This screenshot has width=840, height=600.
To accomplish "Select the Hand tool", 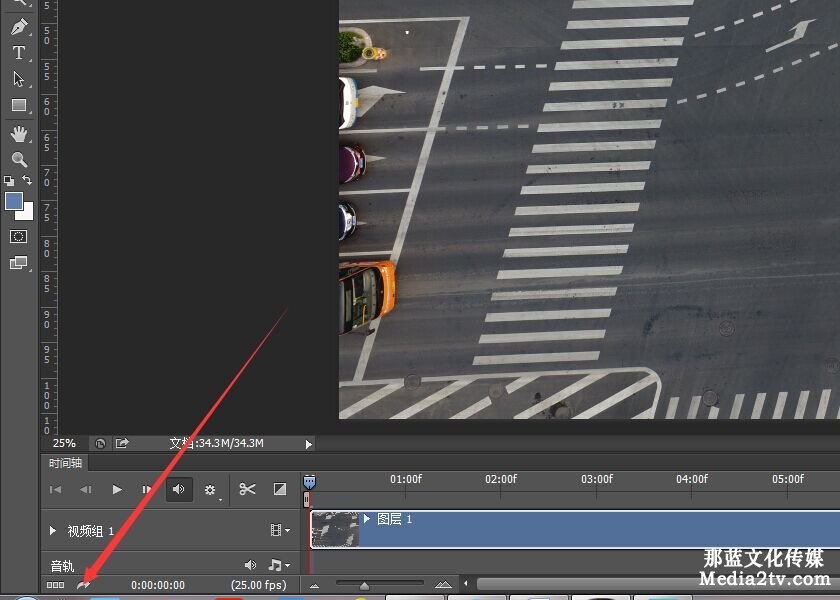I will (19, 133).
